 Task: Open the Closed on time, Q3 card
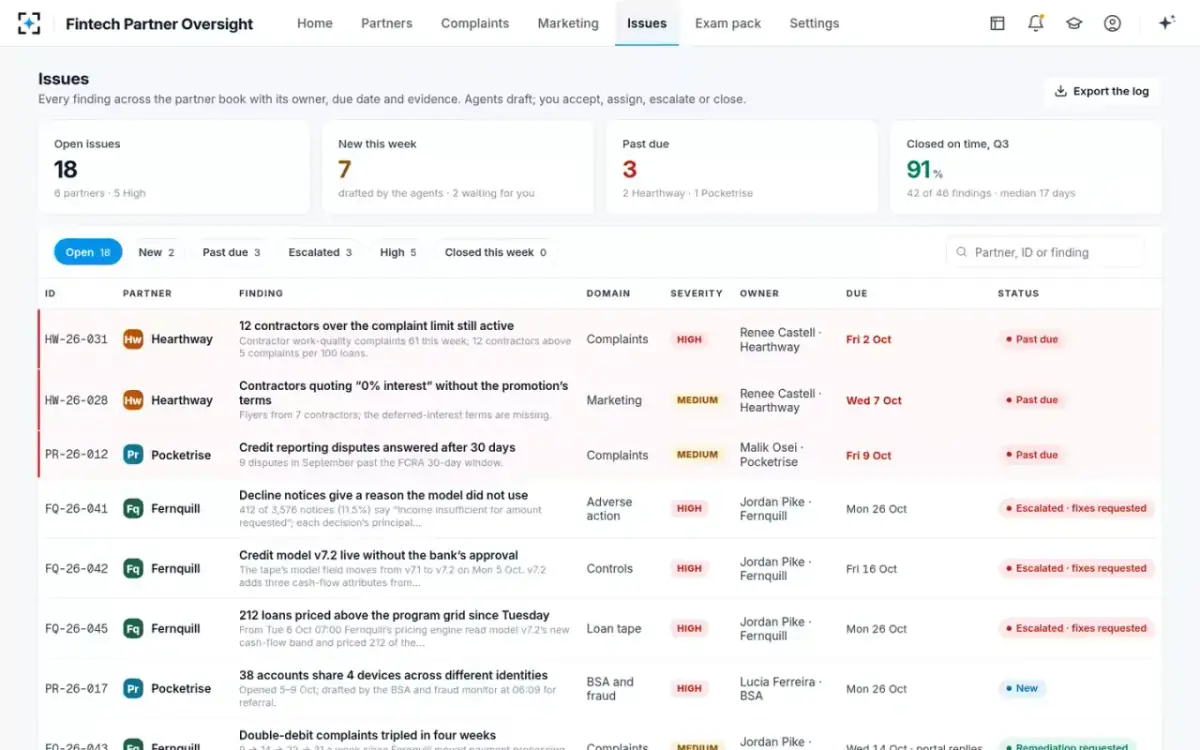1026,167
